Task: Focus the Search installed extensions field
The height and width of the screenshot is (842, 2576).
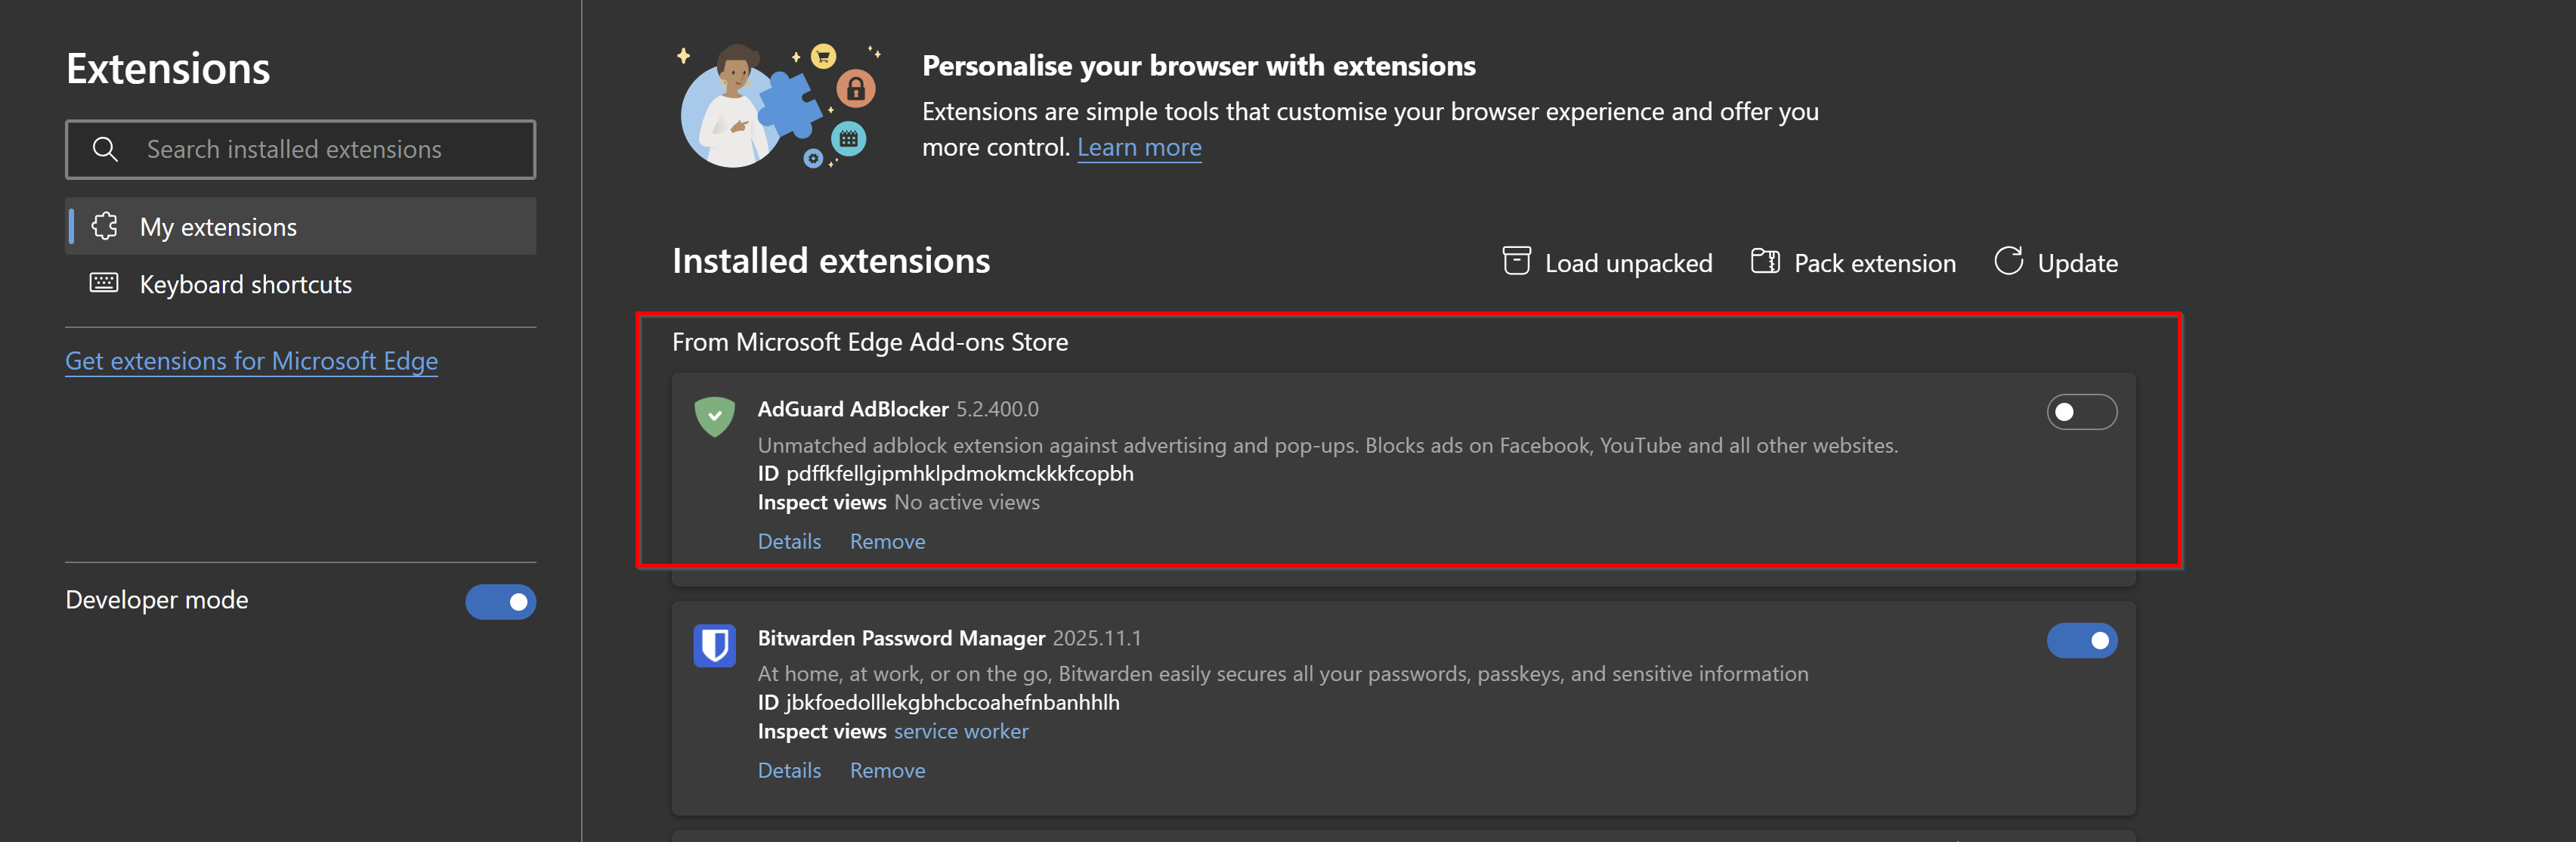Action: tap(301, 149)
